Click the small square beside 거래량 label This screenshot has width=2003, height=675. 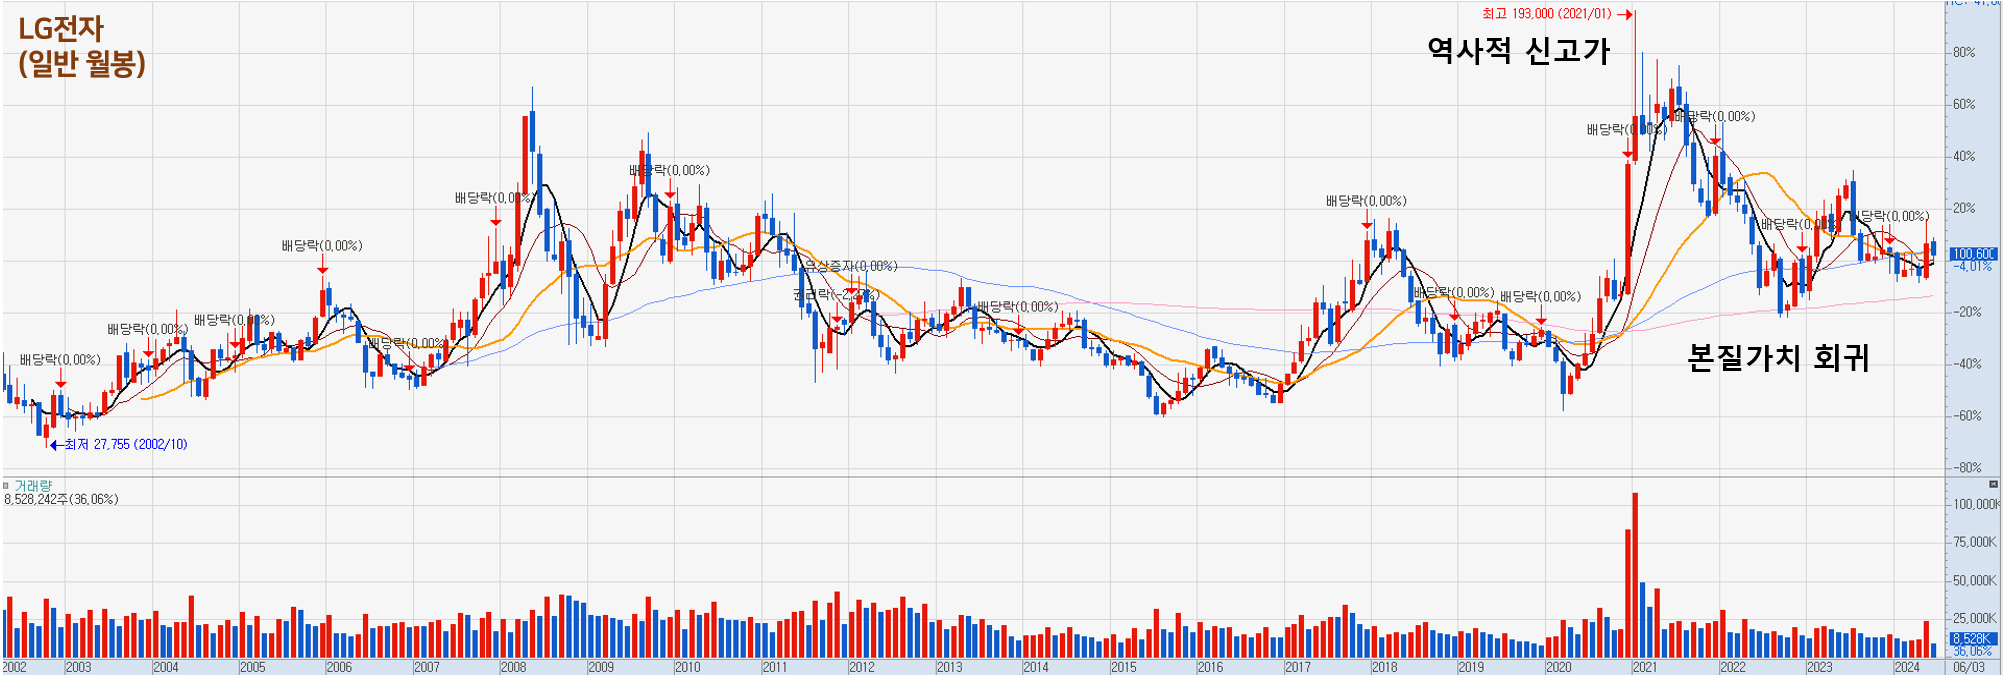pos(6,486)
